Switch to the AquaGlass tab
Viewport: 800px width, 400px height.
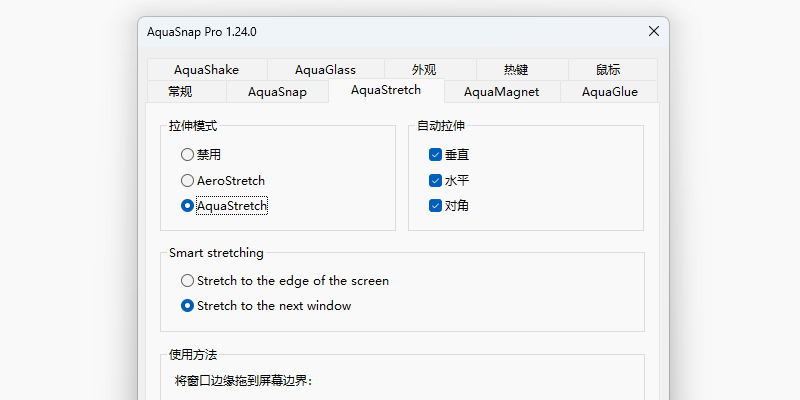(x=325, y=70)
